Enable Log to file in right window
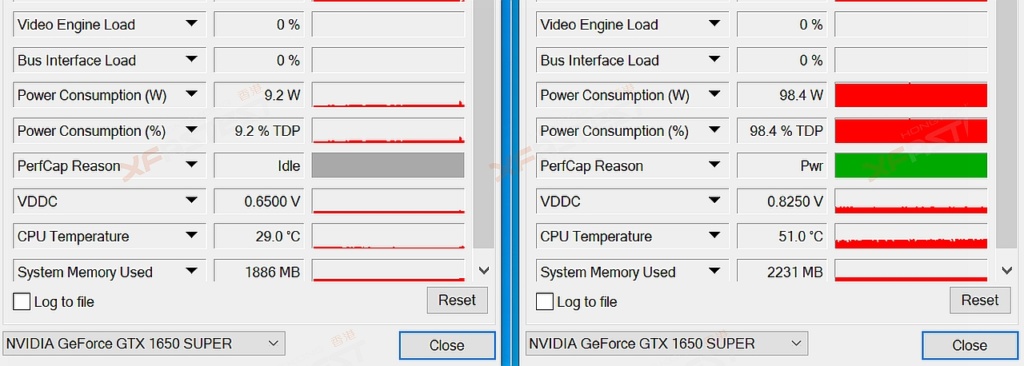Image resolution: width=1024 pixels, height=366 pixels. click(x=545, y=302)
